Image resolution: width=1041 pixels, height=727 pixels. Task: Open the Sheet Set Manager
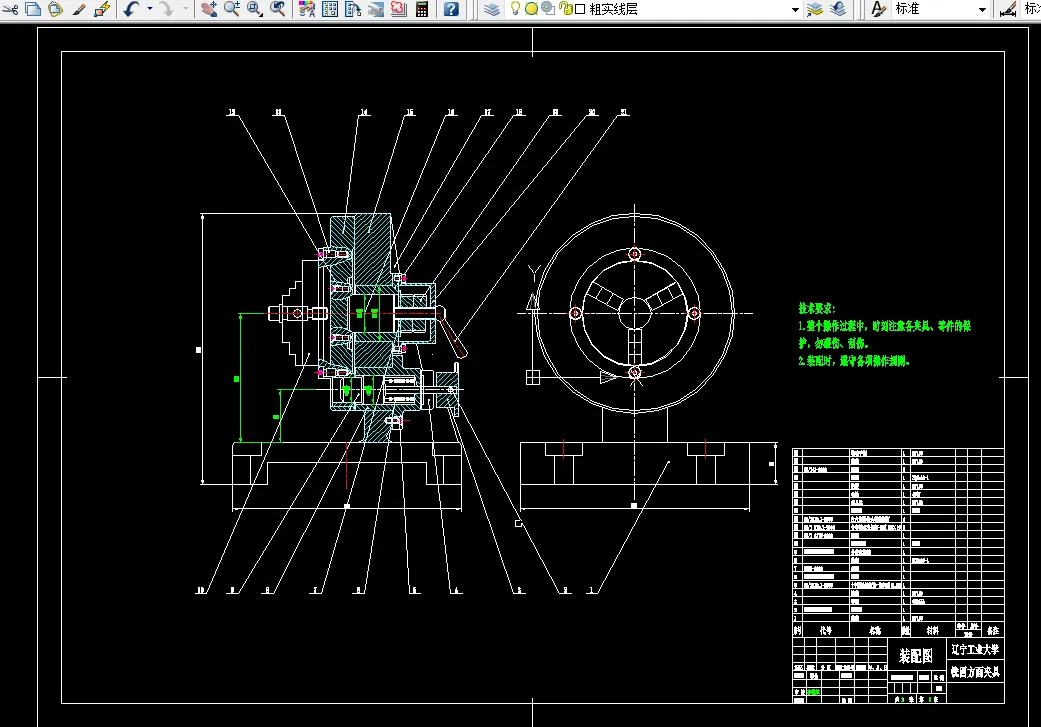(376, 9)
